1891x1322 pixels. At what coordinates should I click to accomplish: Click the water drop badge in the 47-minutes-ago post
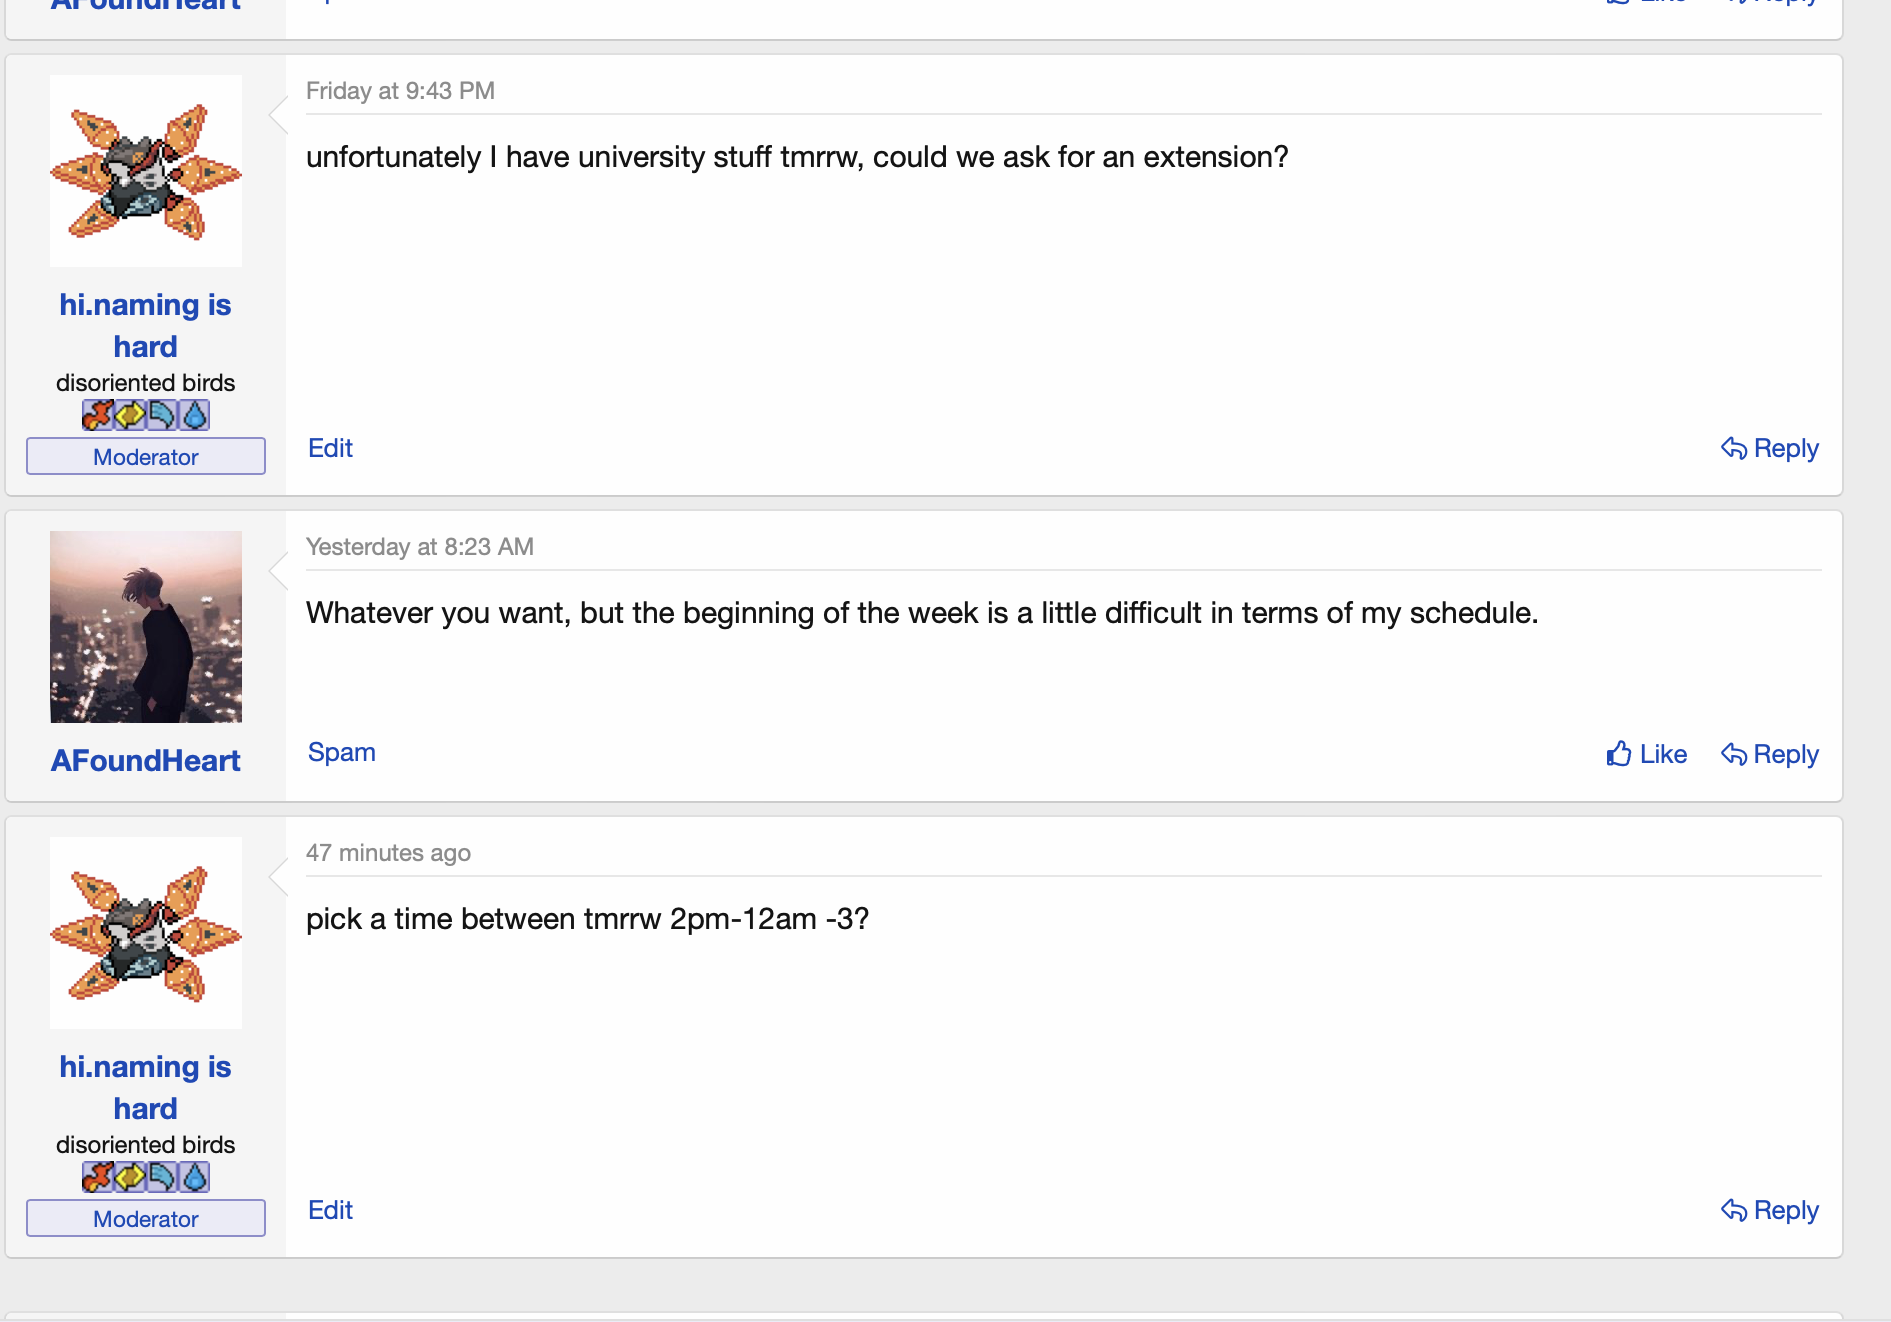194,1177
